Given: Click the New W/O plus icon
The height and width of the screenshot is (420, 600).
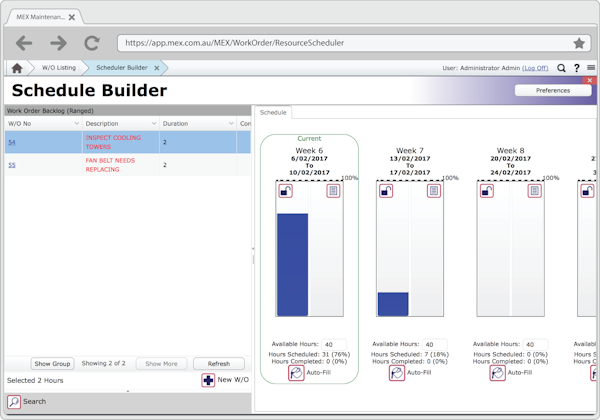Looking at the screenshot, I should 208,380.
